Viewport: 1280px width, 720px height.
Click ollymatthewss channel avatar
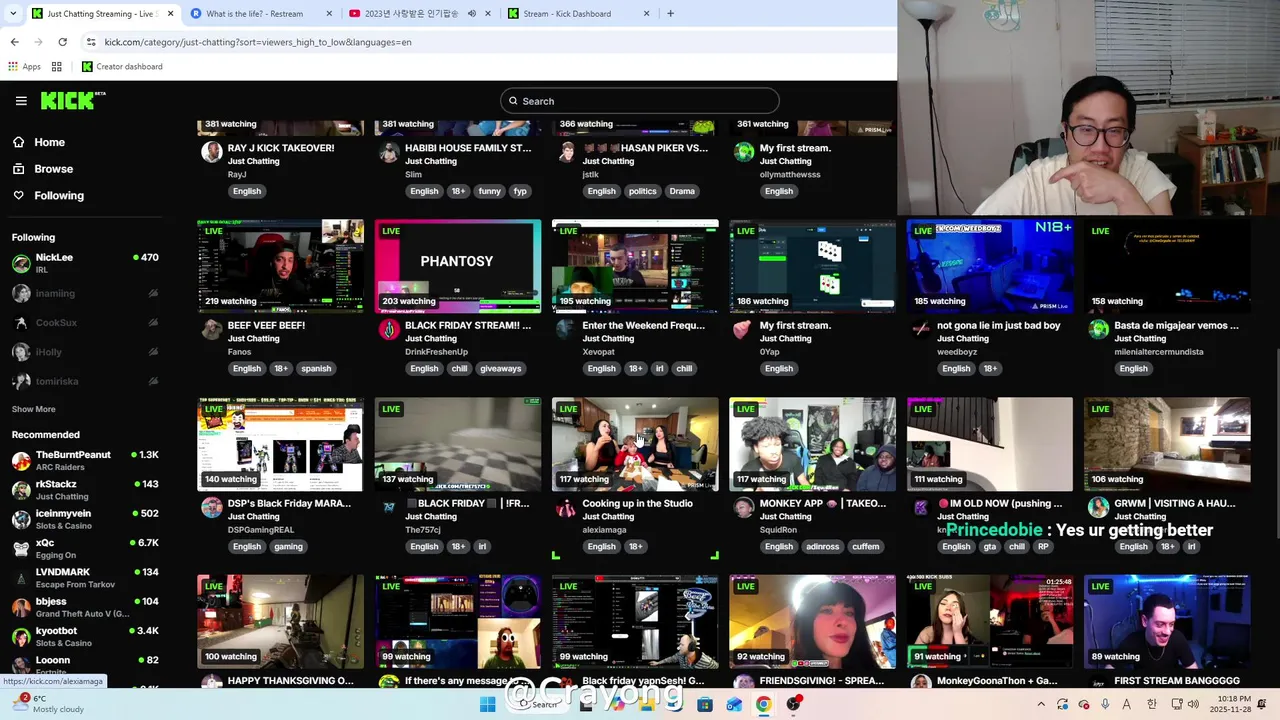click(x=743, y=152)
